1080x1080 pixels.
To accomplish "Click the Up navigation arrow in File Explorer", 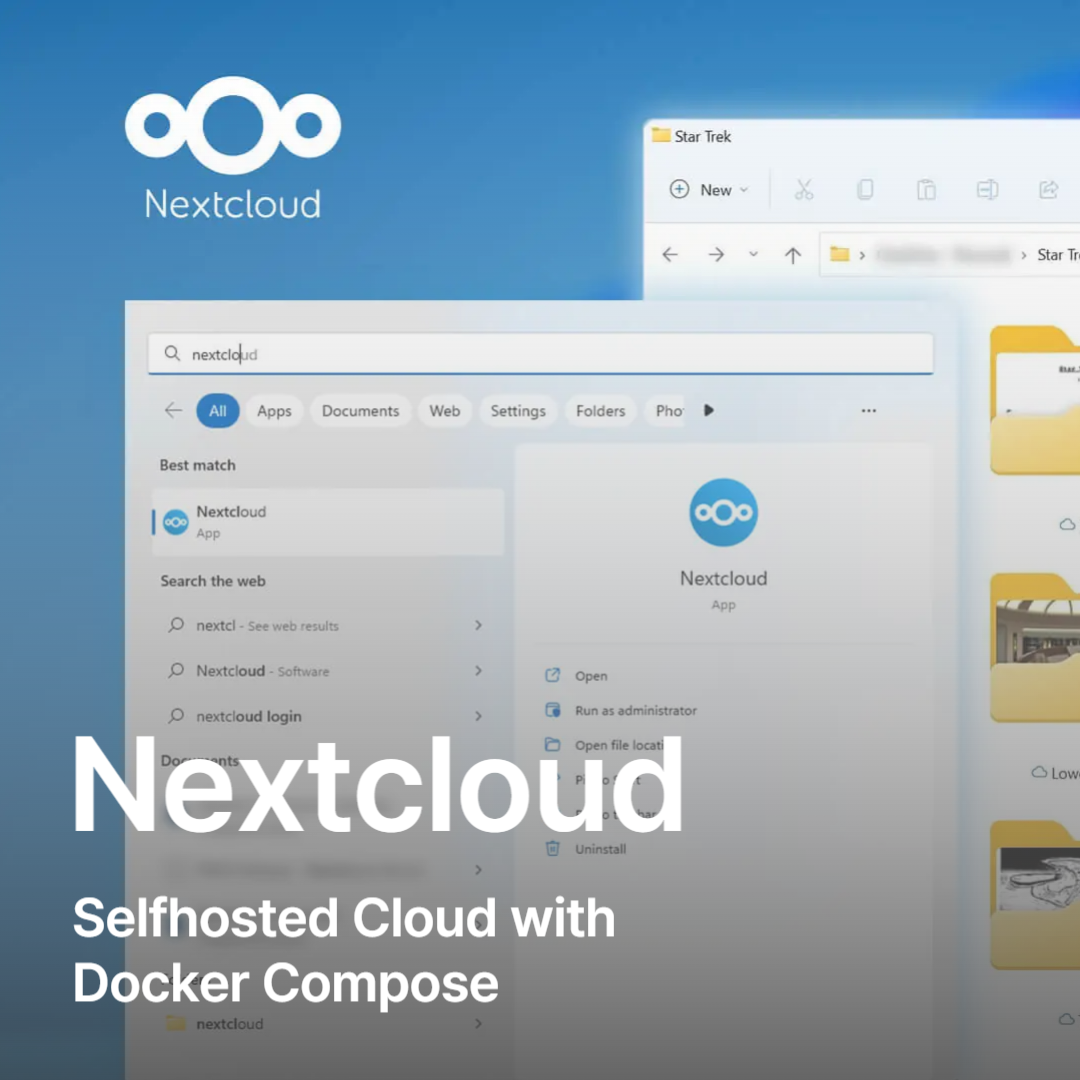I will pos(792,254).
